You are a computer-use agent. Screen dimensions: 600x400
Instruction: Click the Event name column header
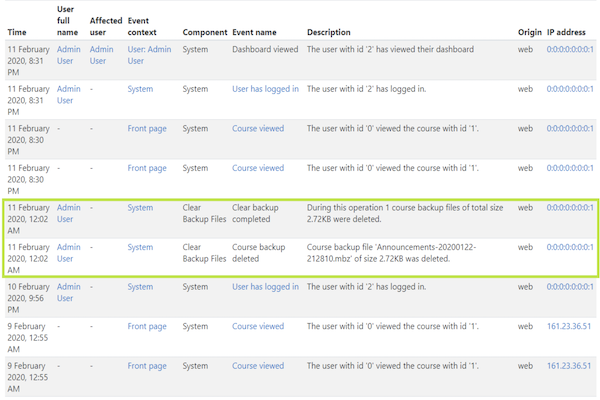(254, 32)
